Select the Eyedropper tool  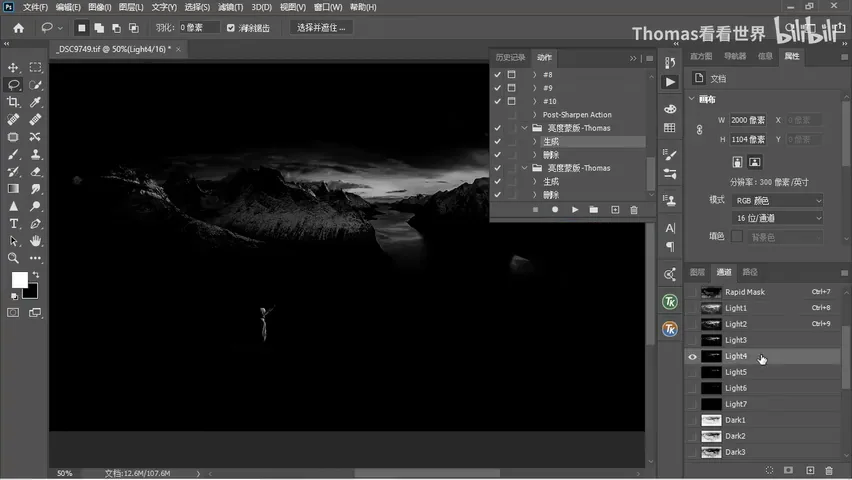[x=35, y=102]
